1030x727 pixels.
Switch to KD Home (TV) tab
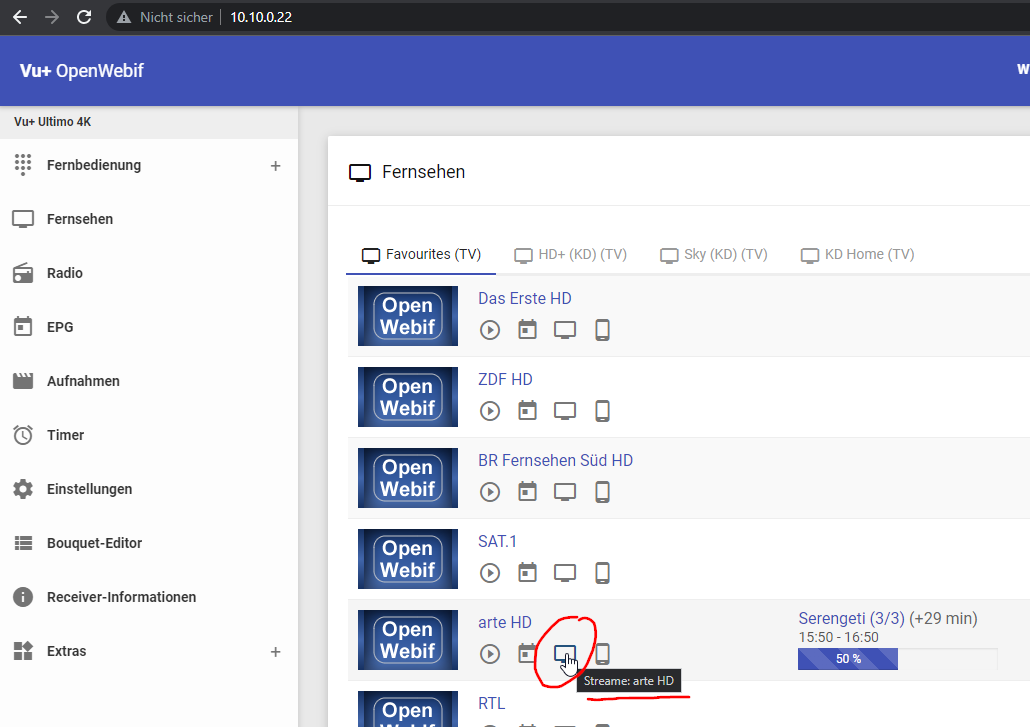pos(857,255)
